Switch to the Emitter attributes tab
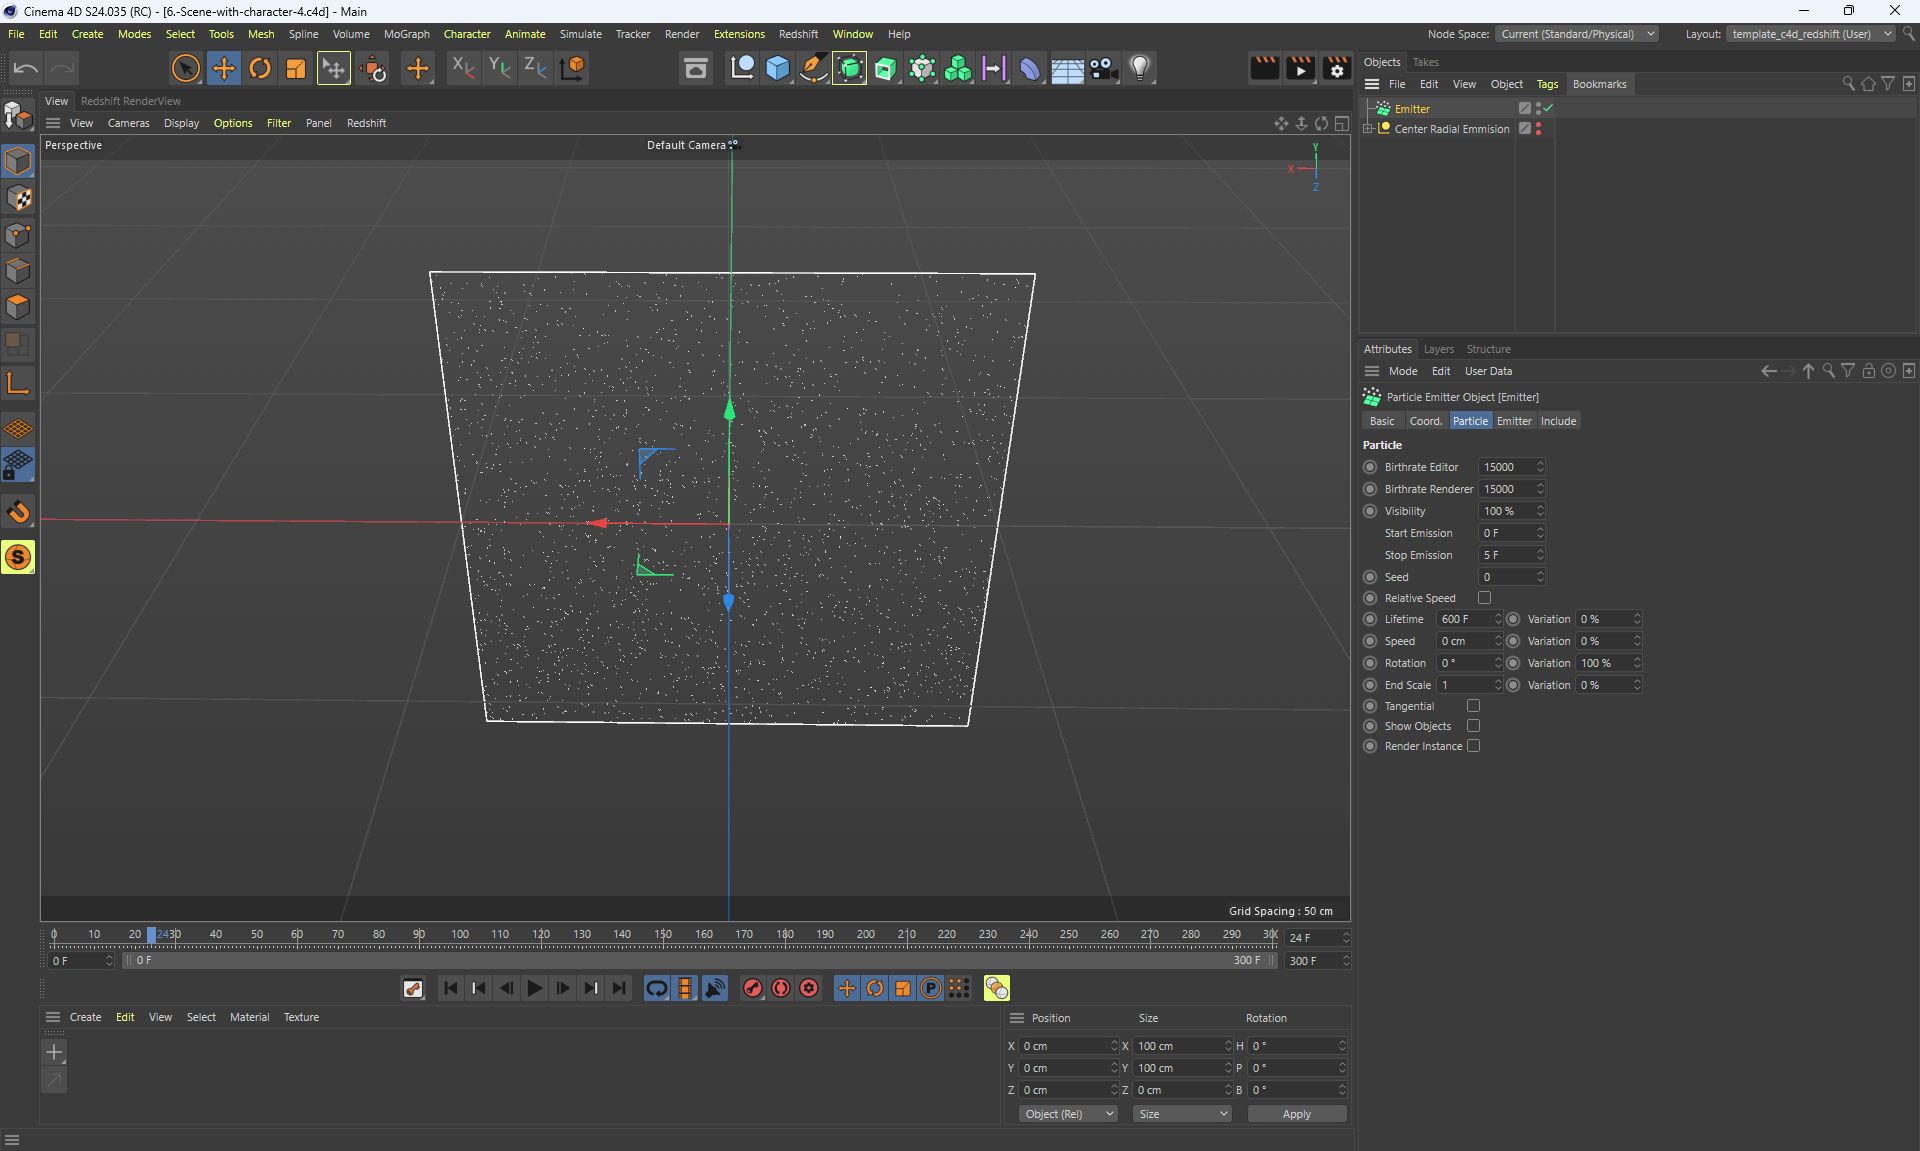Viewport: 1920px width, 1151px height. [x=1513, y=421]
